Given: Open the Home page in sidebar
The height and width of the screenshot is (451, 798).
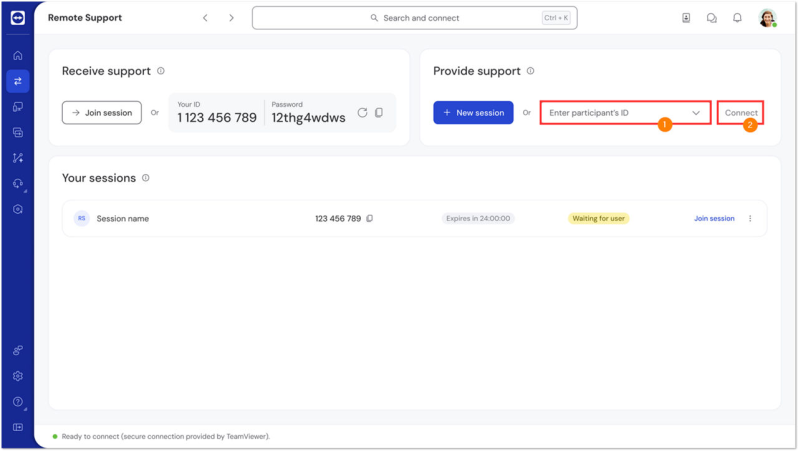Looking at the screenshot, I should point(17,55).
